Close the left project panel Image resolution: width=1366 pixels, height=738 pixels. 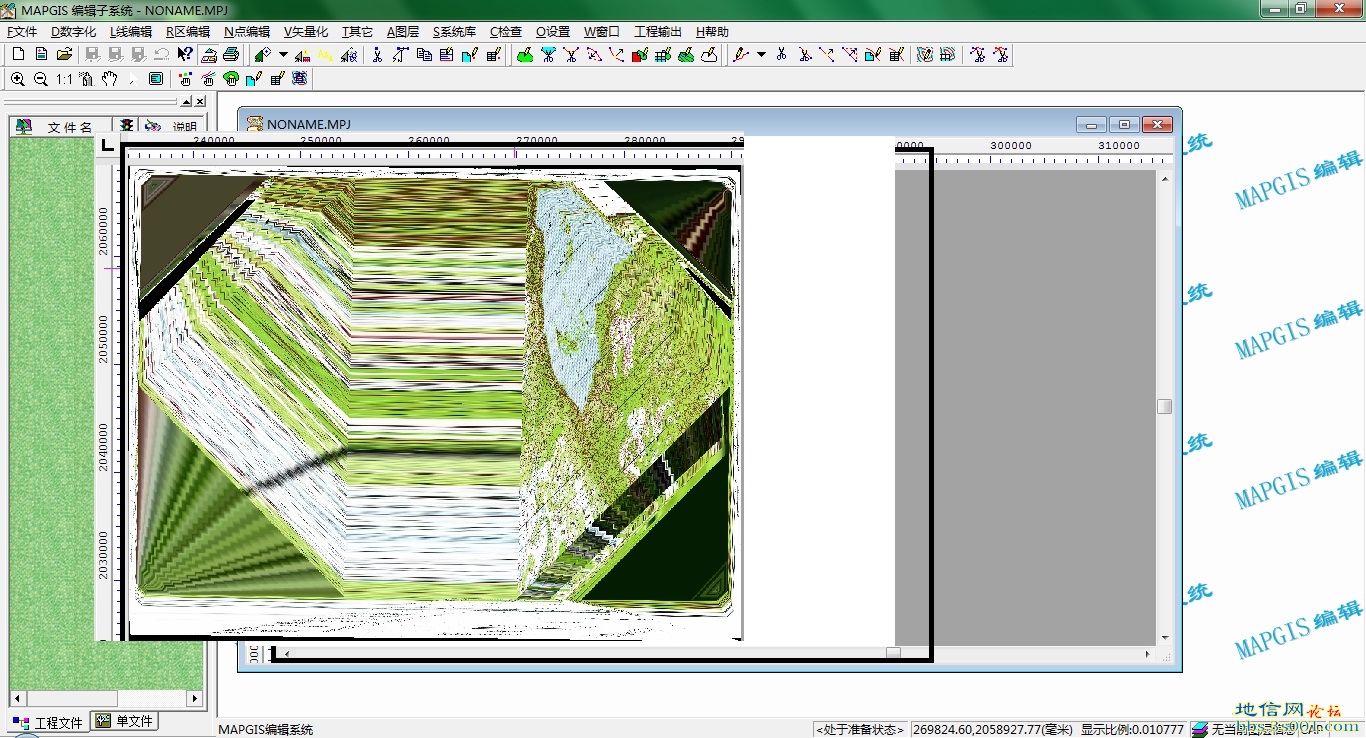[x=200, y=102]
